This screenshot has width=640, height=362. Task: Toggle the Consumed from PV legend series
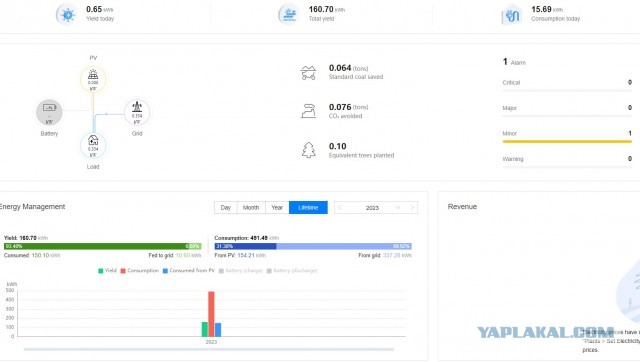click(x=189, y=271)
